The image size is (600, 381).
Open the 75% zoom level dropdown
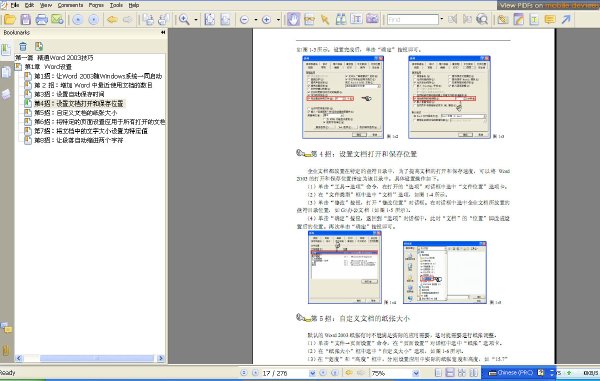pos(416,373)
